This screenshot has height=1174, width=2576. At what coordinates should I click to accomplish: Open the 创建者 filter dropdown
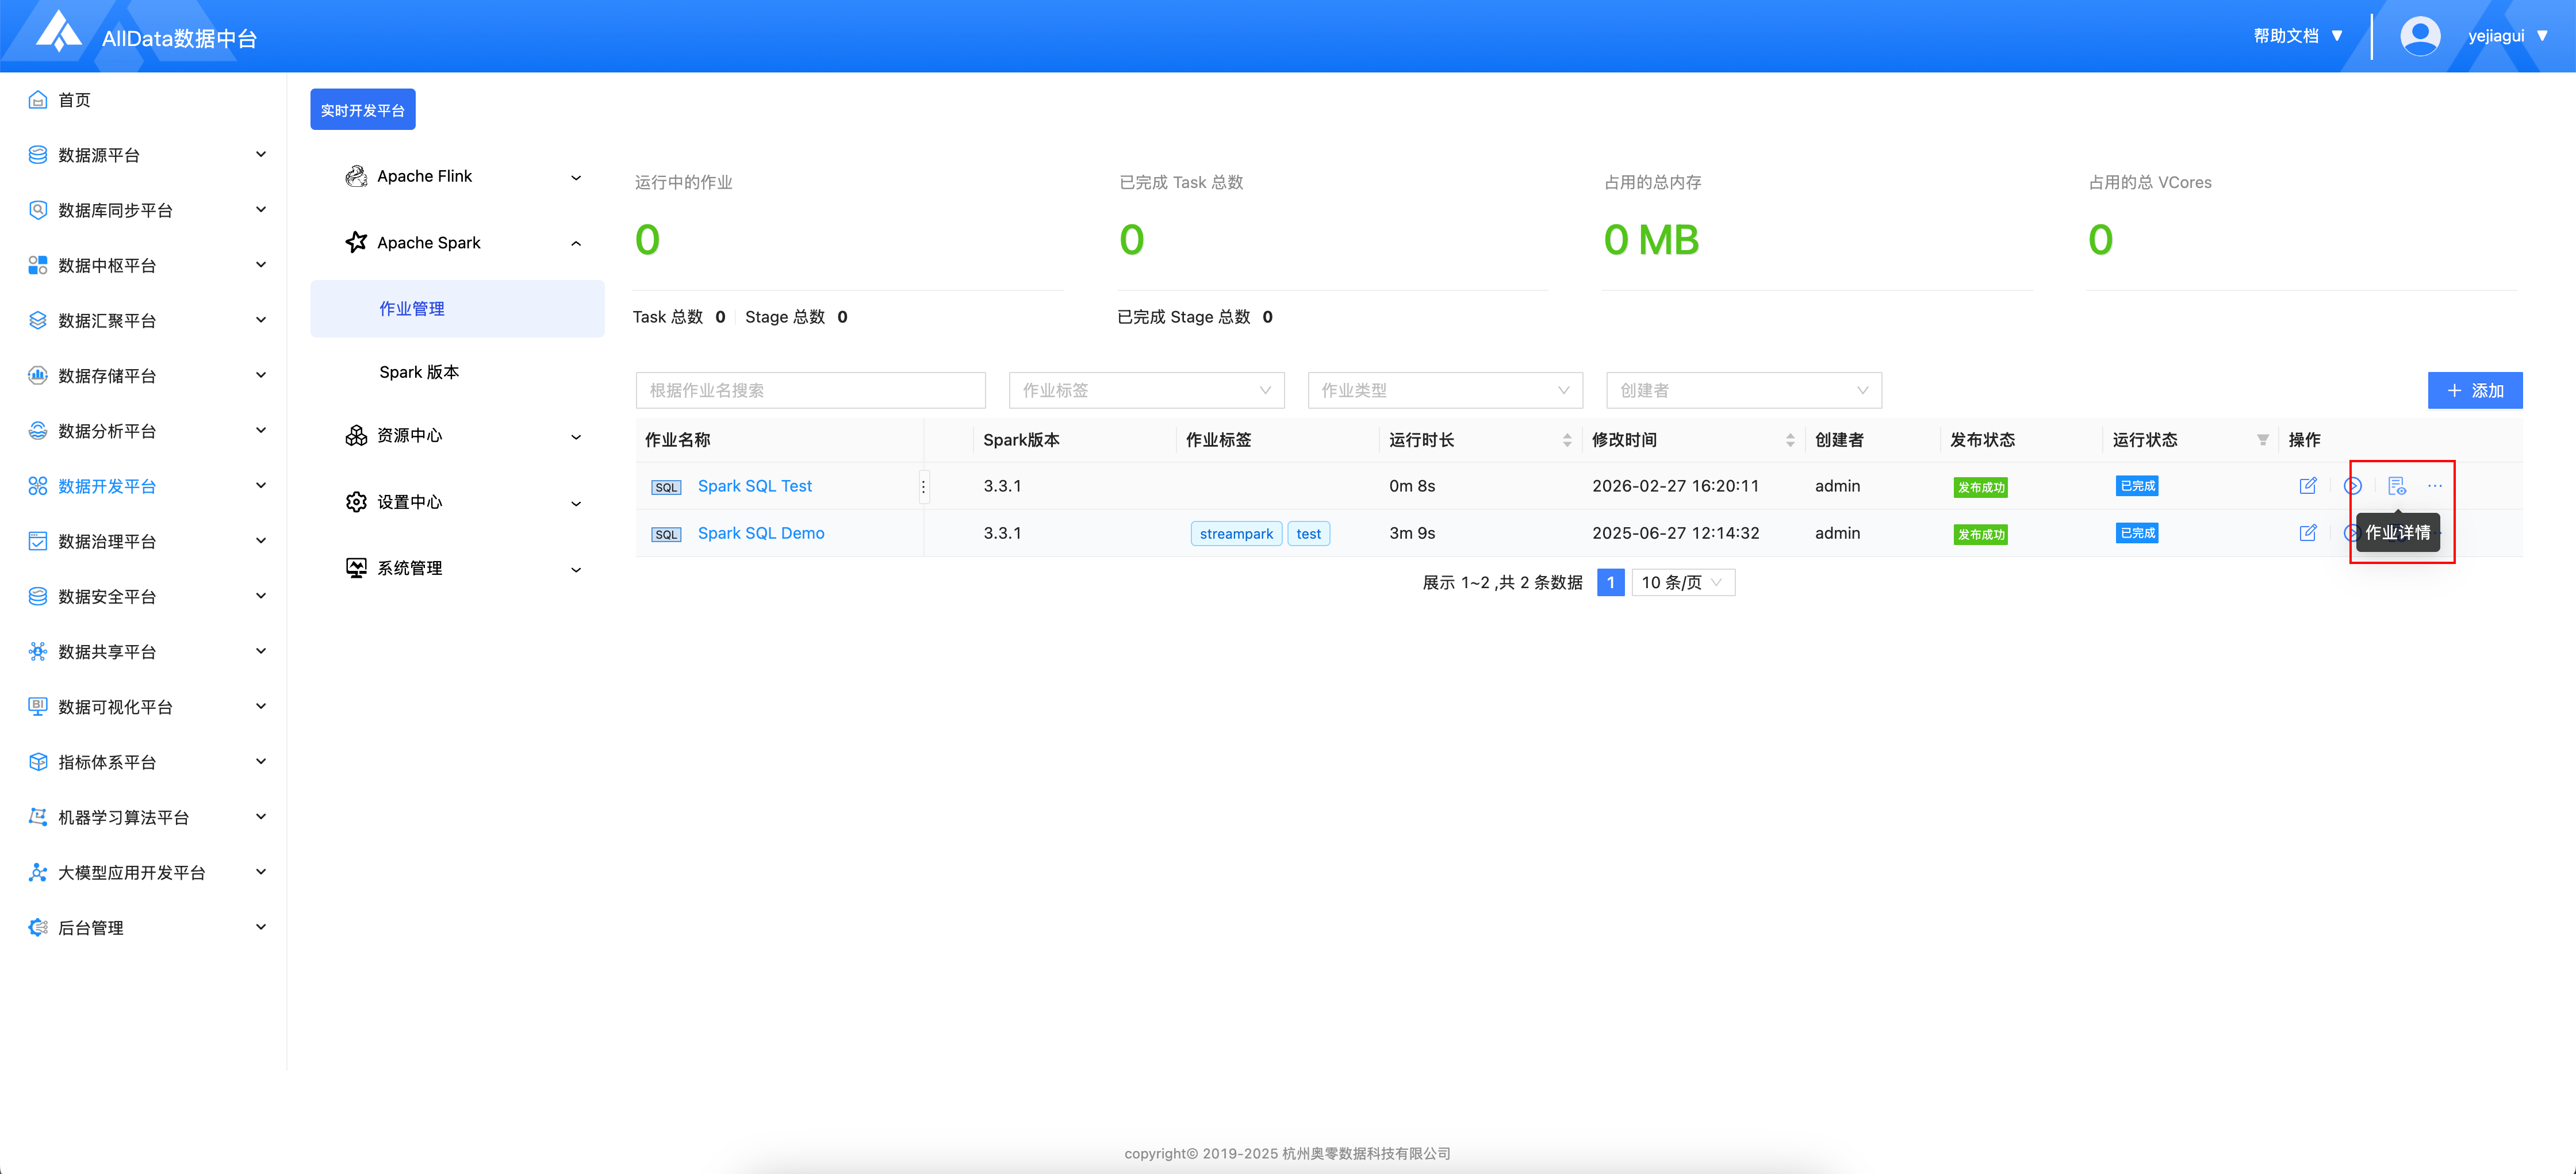[1743, 390]
